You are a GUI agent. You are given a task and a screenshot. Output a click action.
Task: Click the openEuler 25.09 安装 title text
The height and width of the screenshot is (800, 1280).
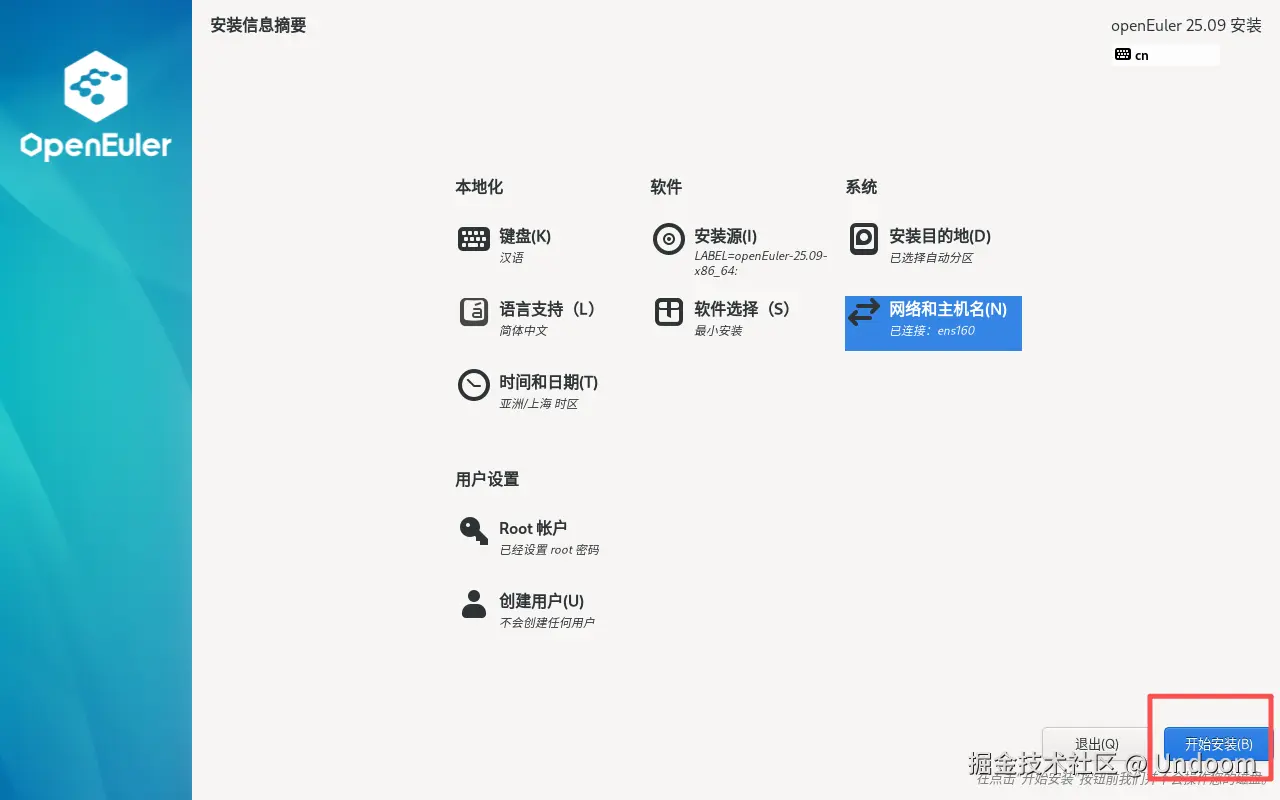(x=1186, y=26)
